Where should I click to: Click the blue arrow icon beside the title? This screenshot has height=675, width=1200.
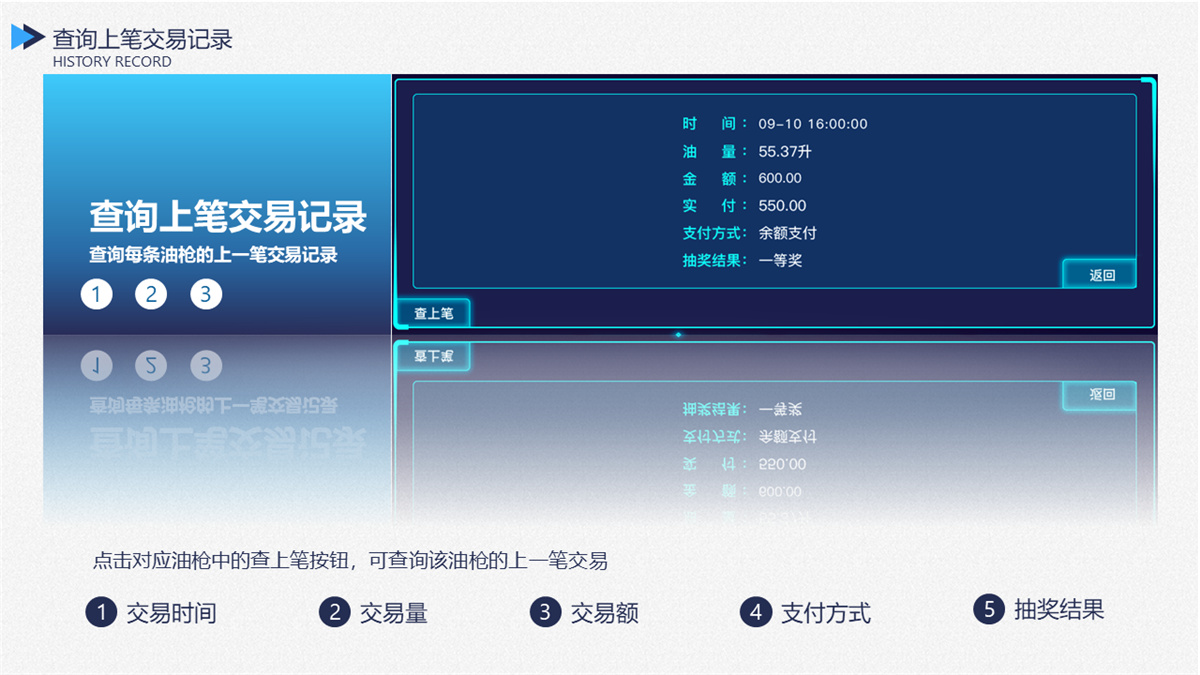tap(28, 37)
